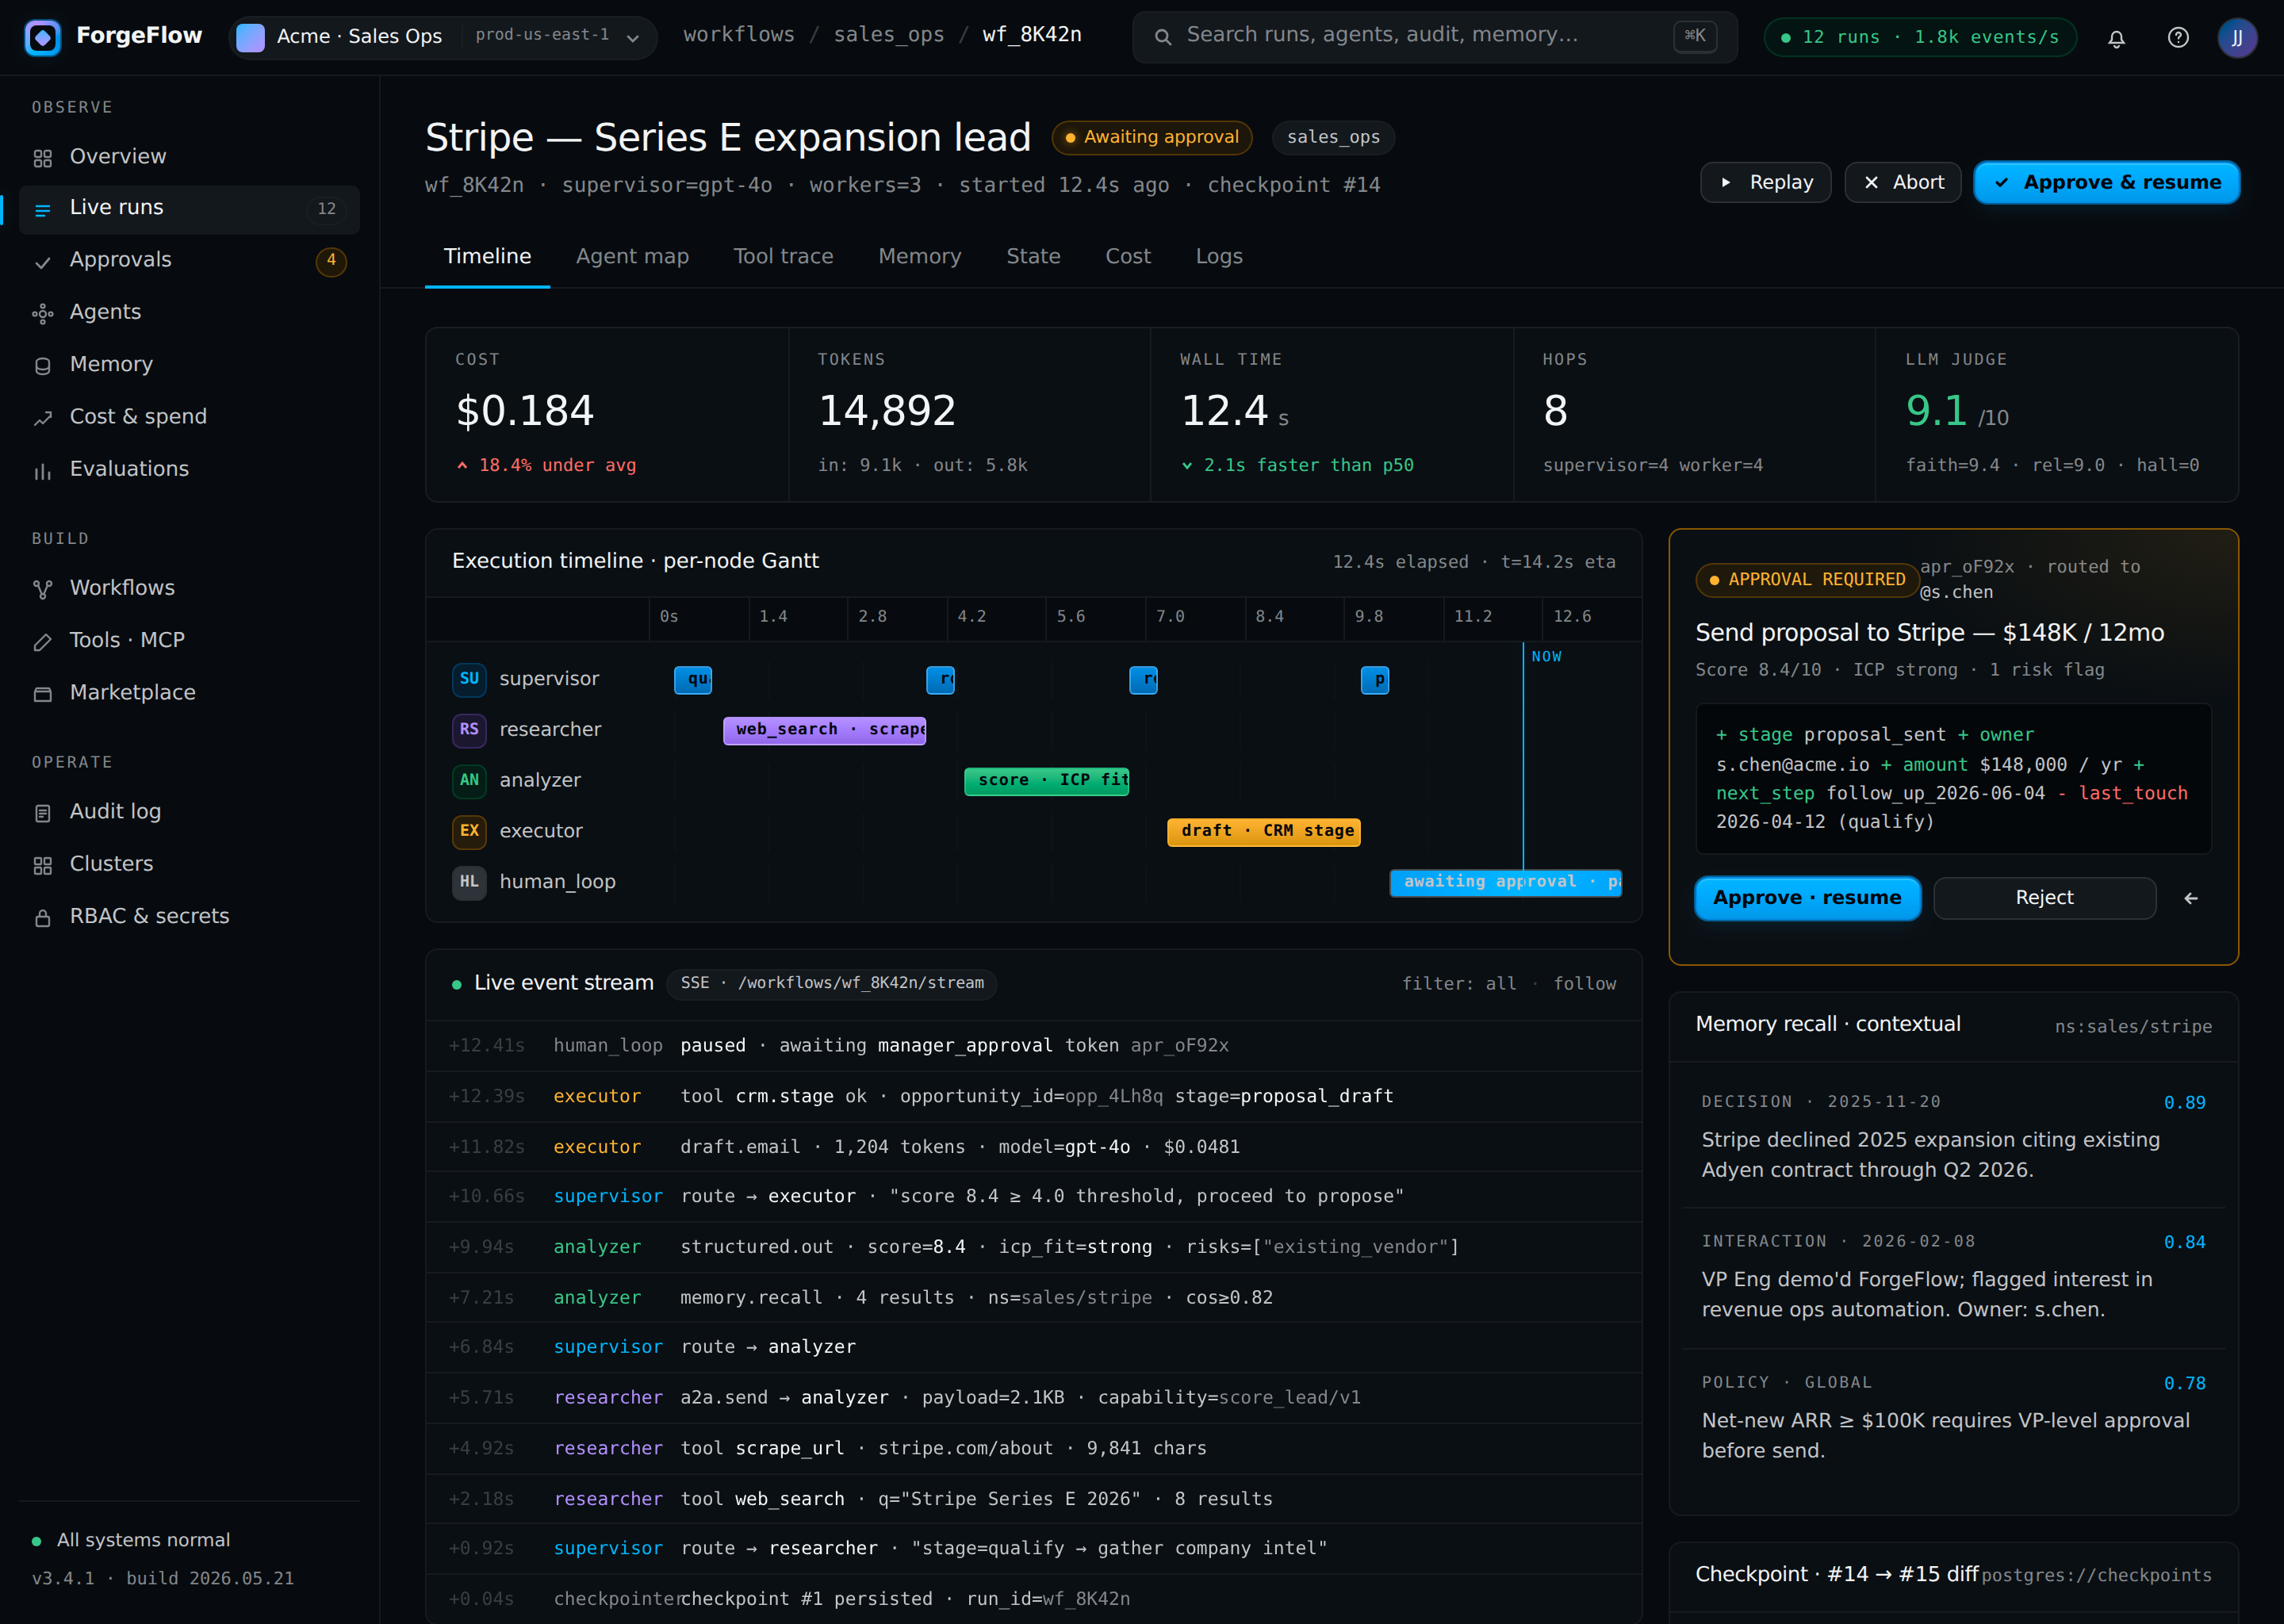
Task: Select the human_loop awaiting approval bar
Action: point(1505,883)
